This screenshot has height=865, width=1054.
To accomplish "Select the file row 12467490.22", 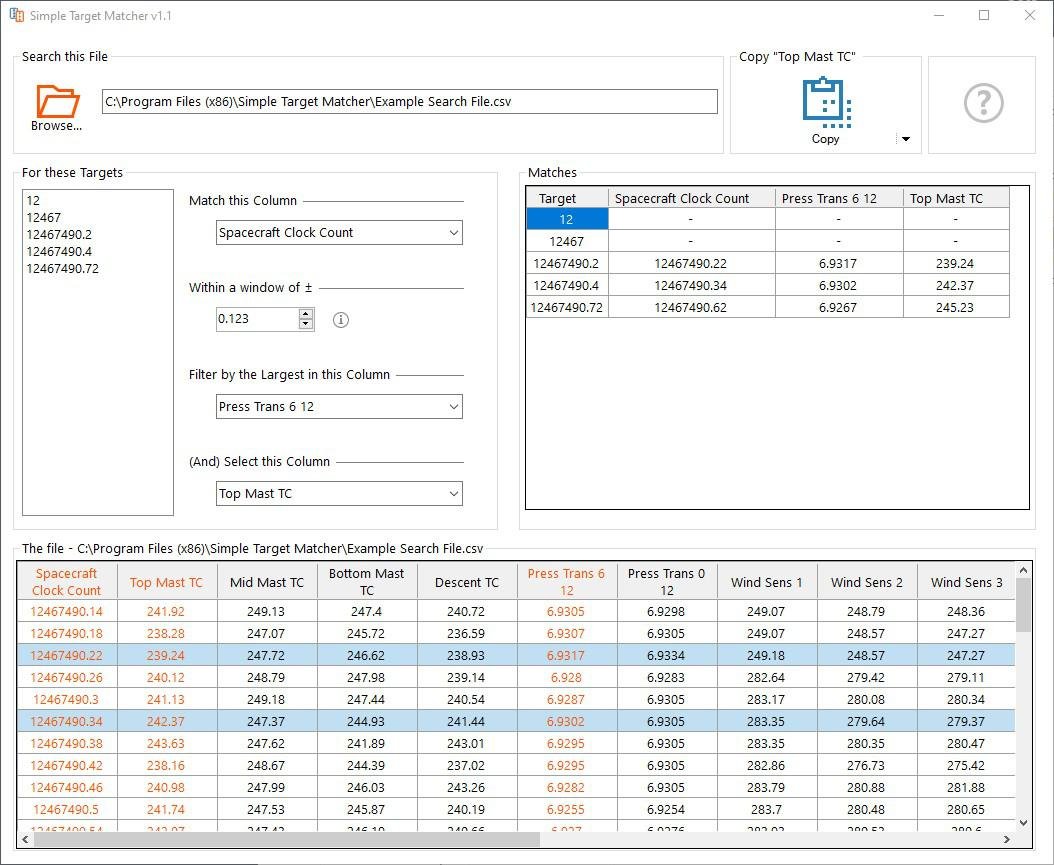I will click(66, 656).
